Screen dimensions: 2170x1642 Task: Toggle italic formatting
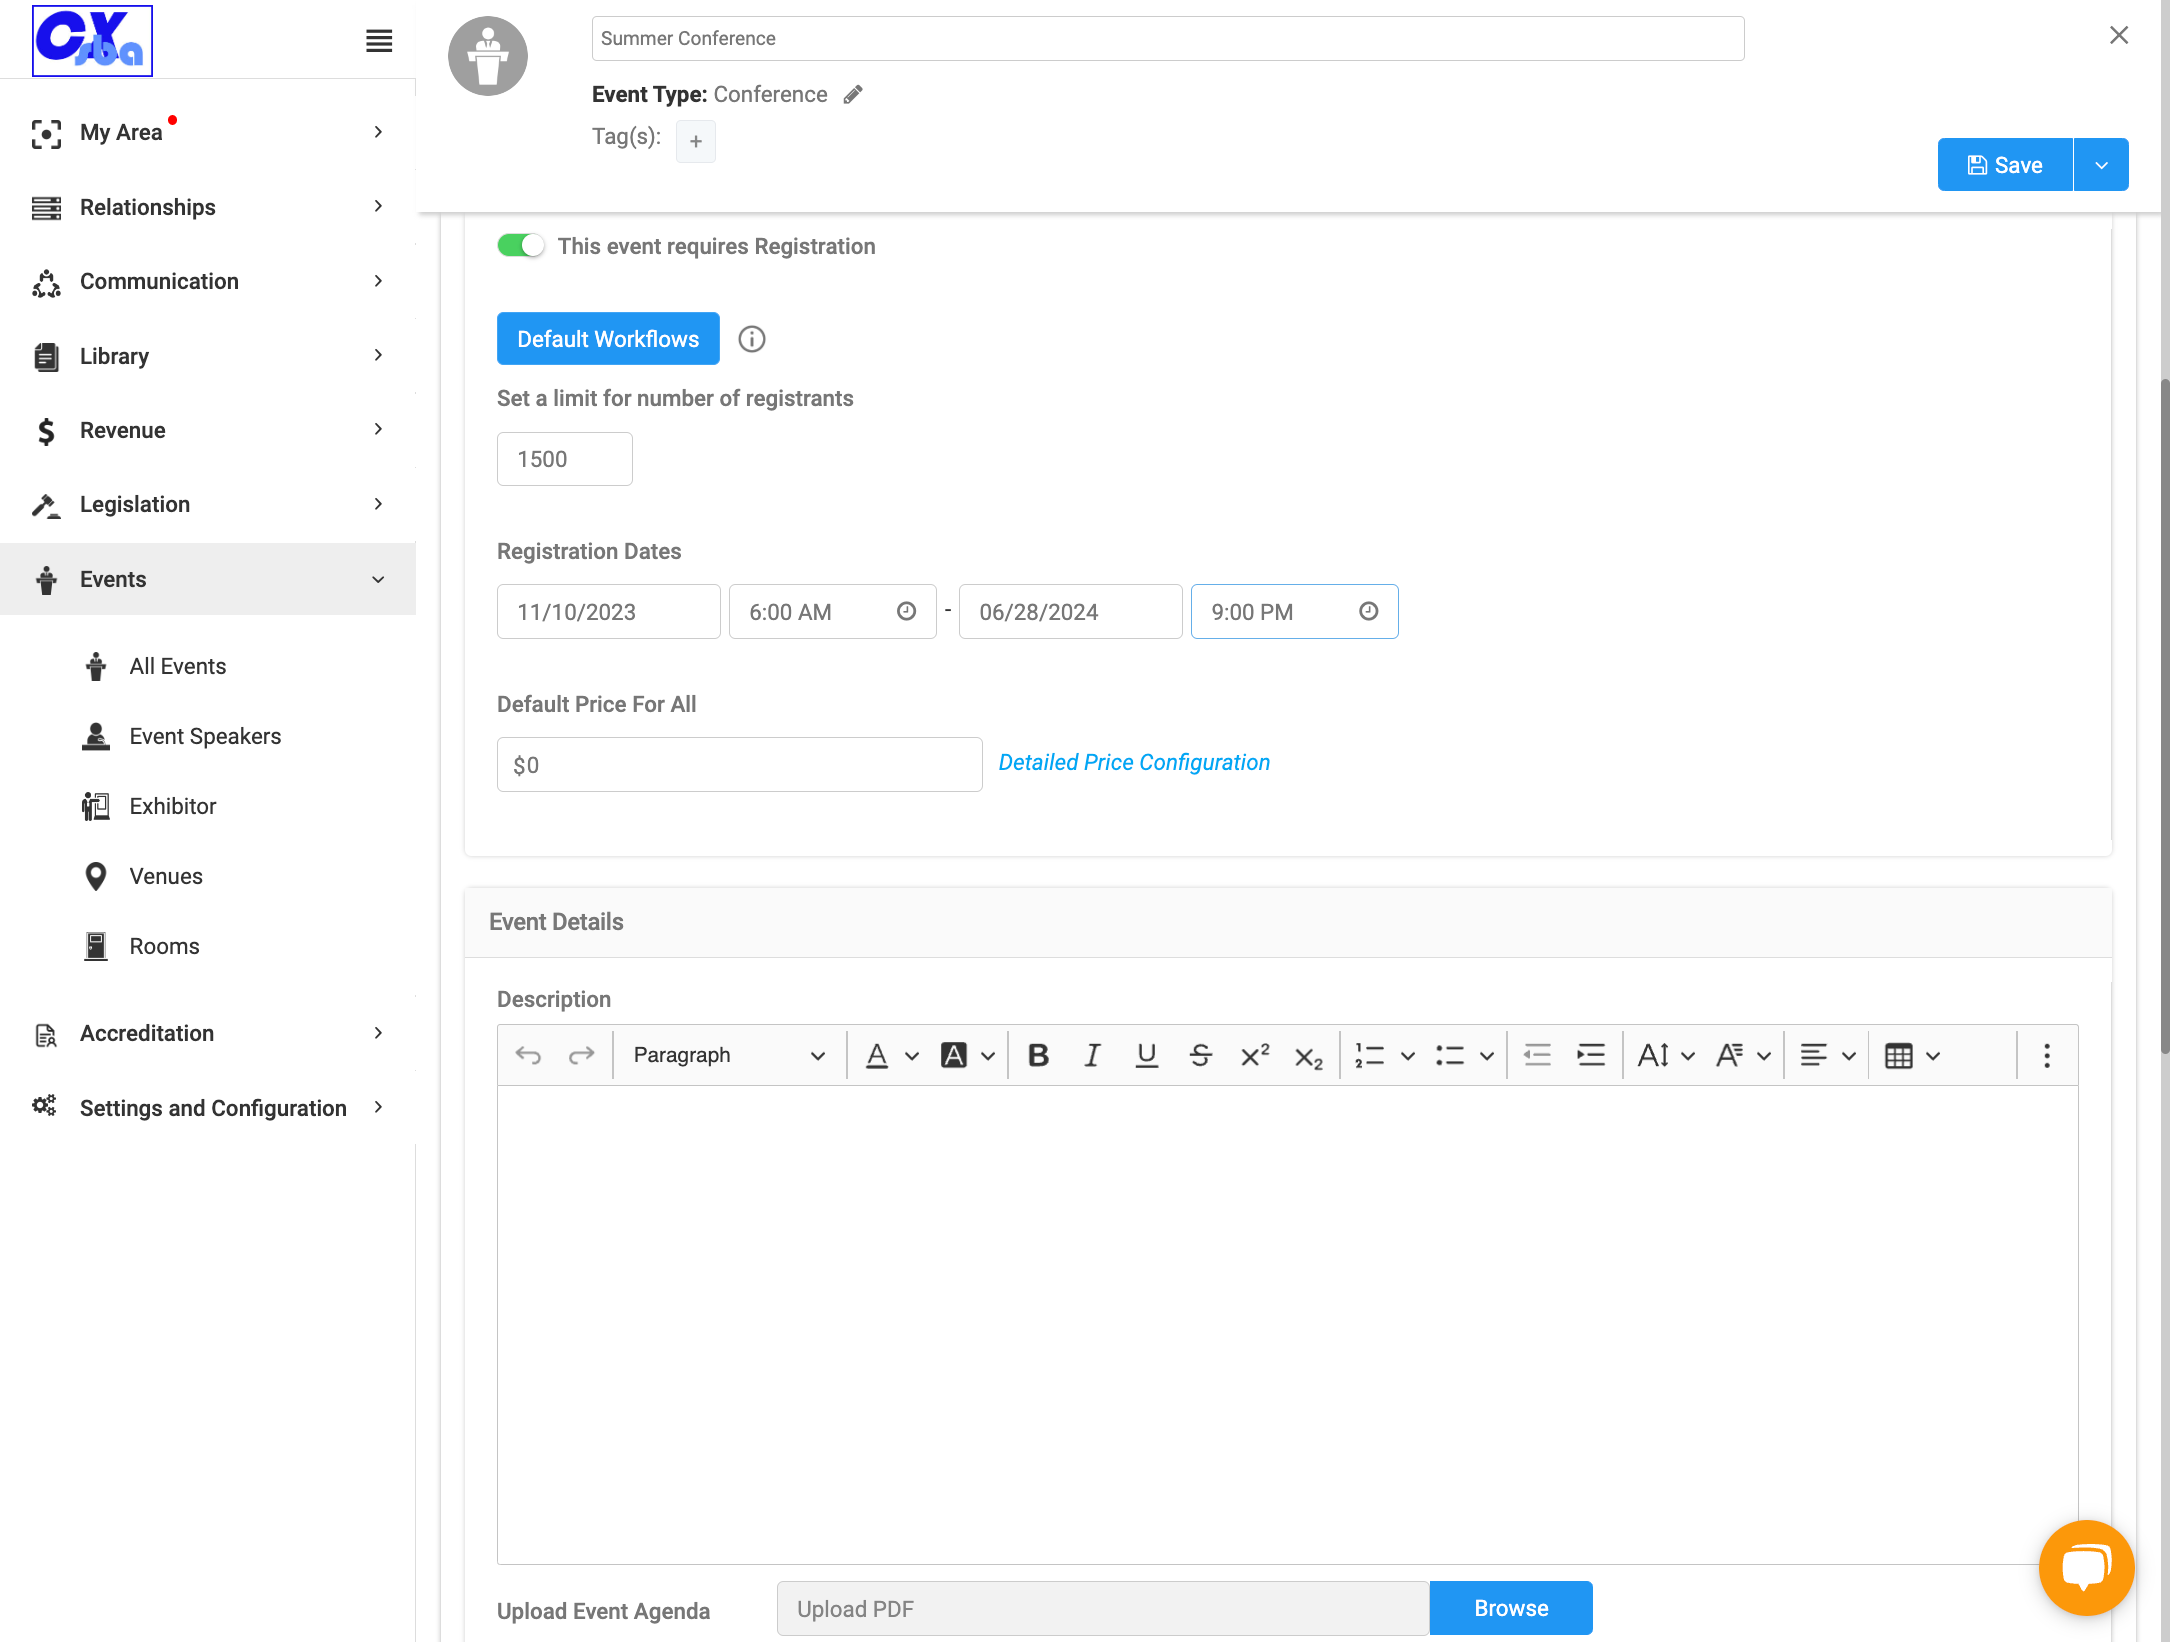tap(1092, 1055)
